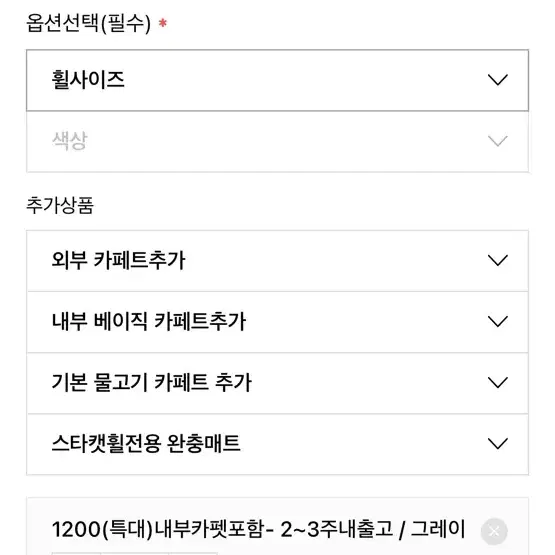
Task: Click the chevron on 기본 물고기 카페트 row
Action: 497,382
